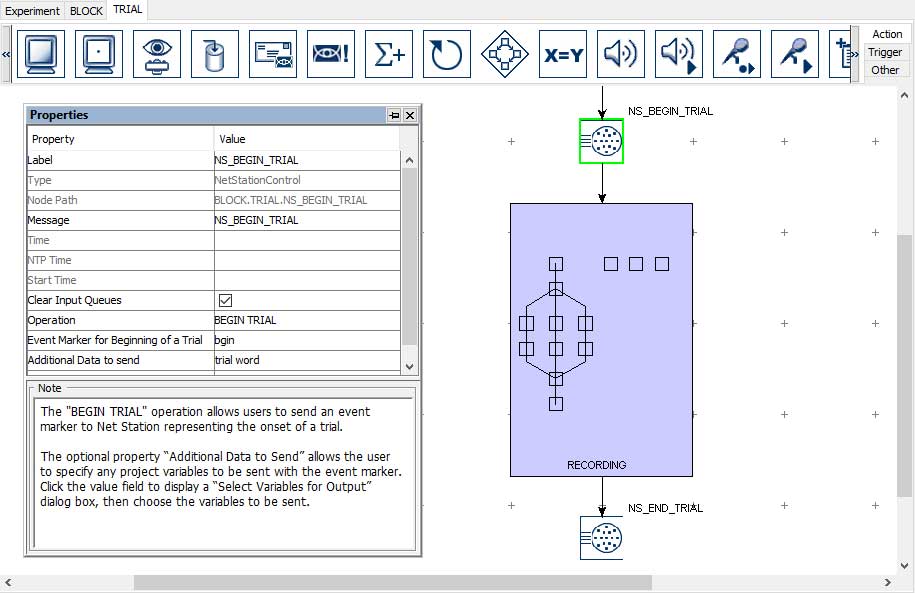Click the horizontal scrollbar thumb below canvas
915x593 pixels.
coord(392,582)
